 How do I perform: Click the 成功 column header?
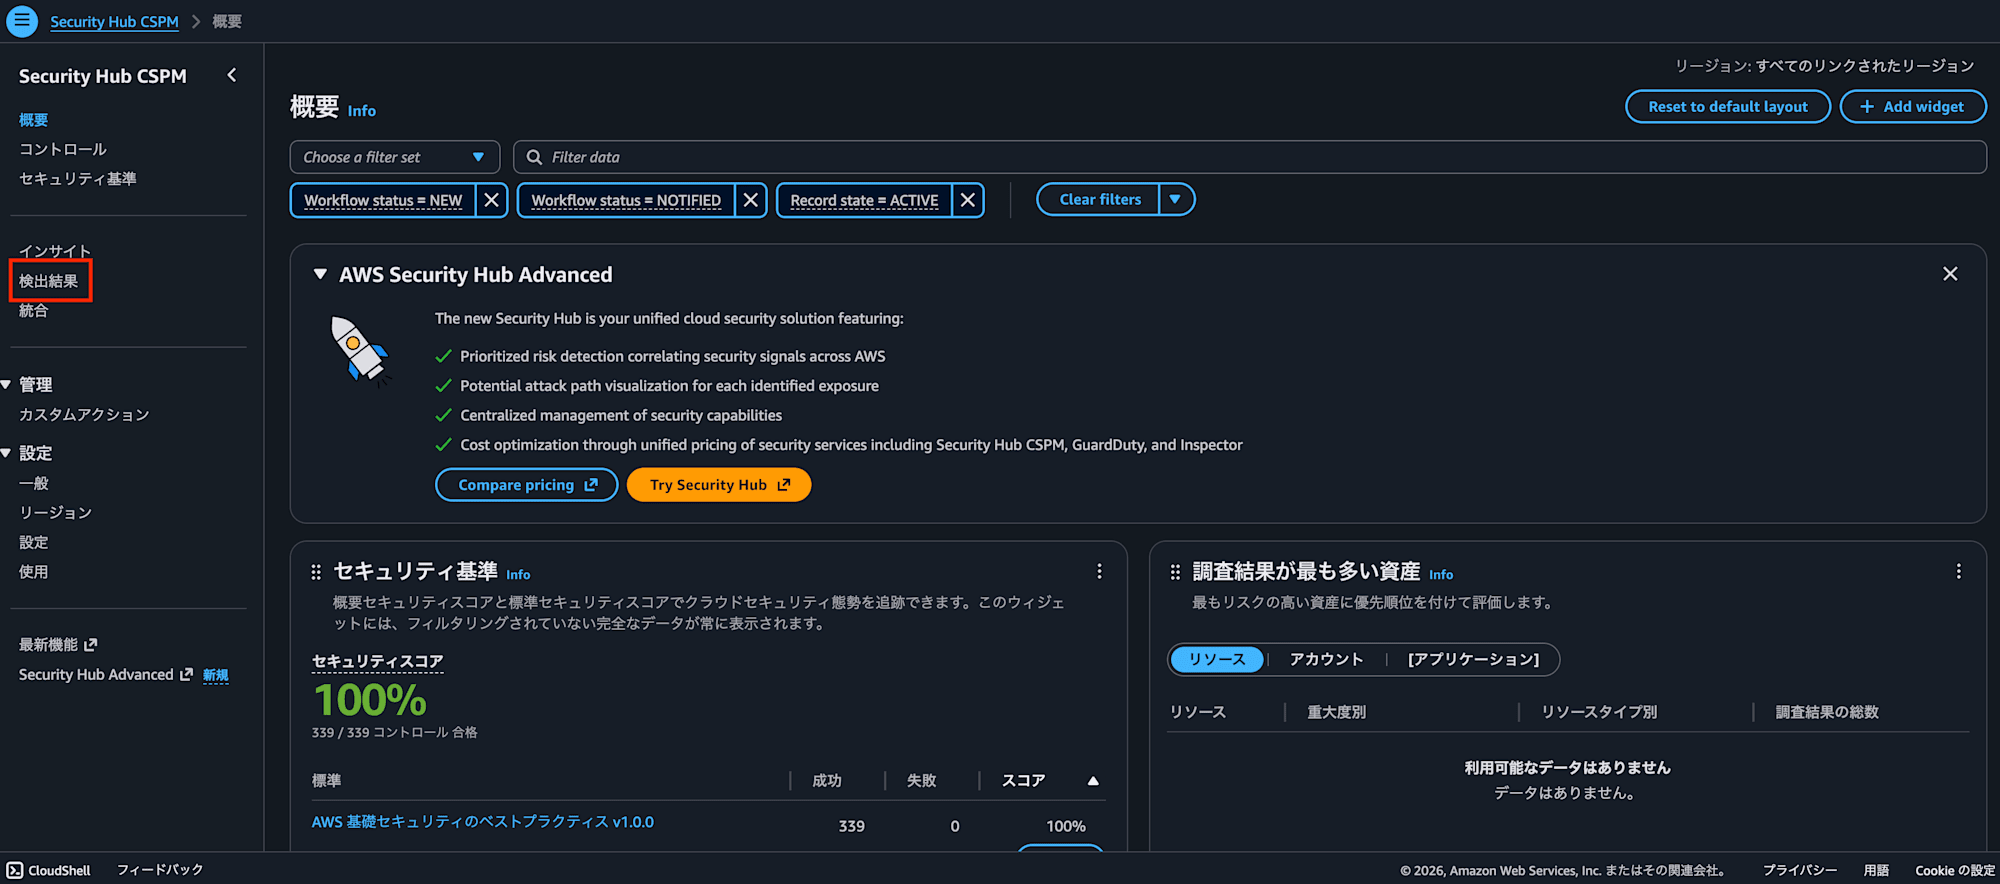coord(826,781)
